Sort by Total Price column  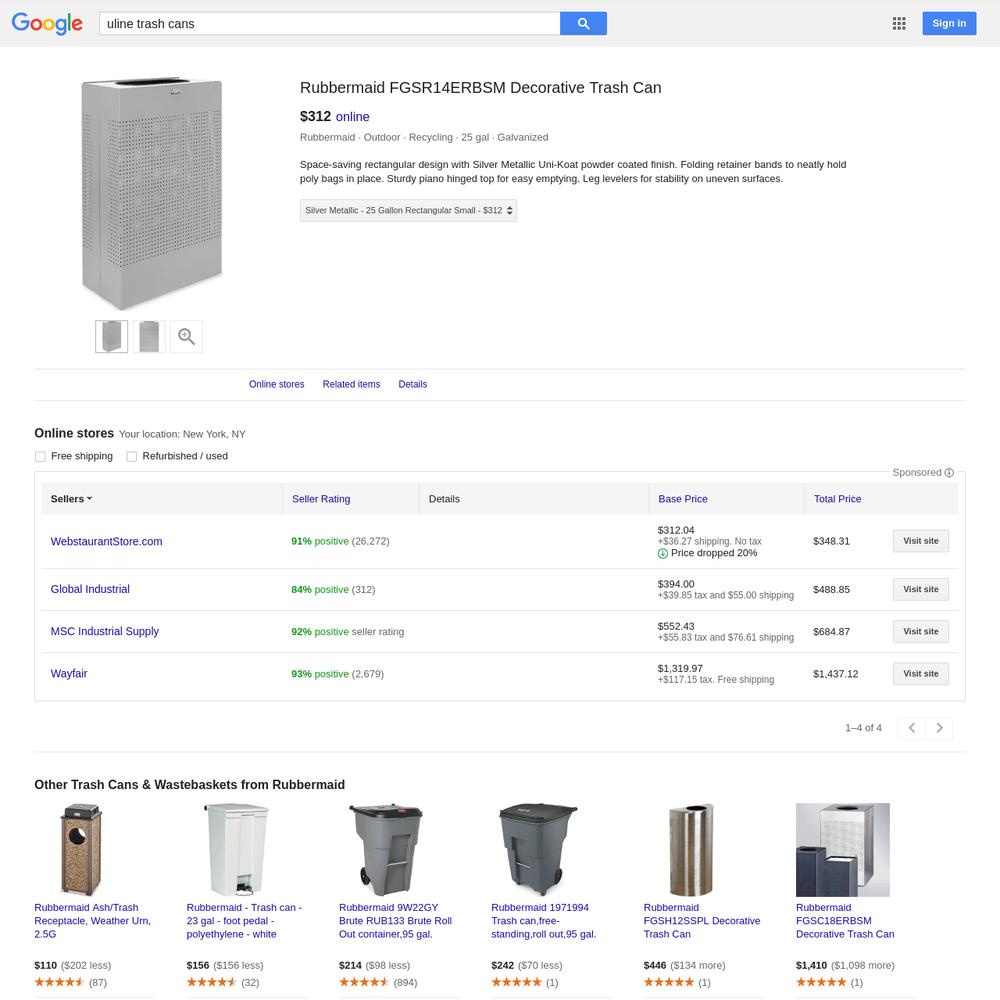(x=837, y=499)
